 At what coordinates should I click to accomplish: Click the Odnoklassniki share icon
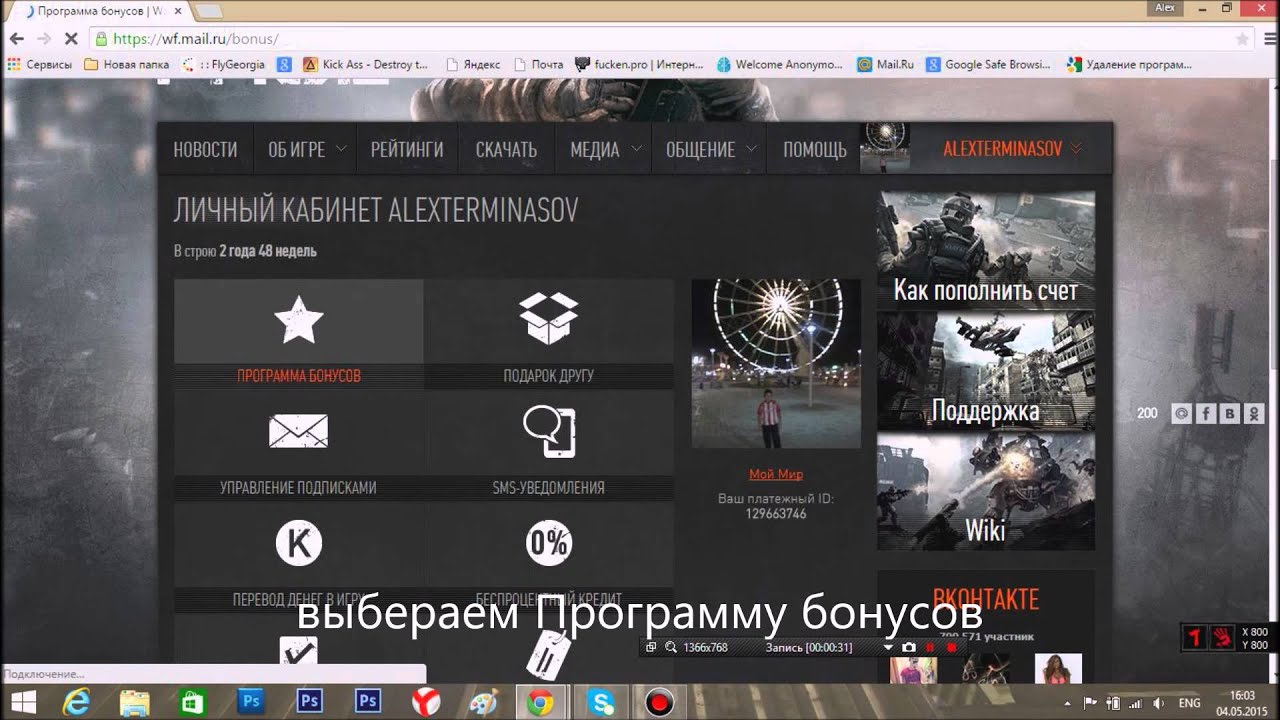(x=1254, y=413)
